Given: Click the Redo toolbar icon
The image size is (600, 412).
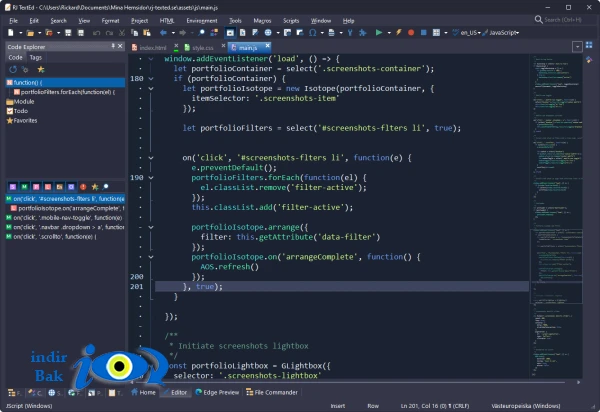Looking at the screenshot, I should [x=109, y=33].
